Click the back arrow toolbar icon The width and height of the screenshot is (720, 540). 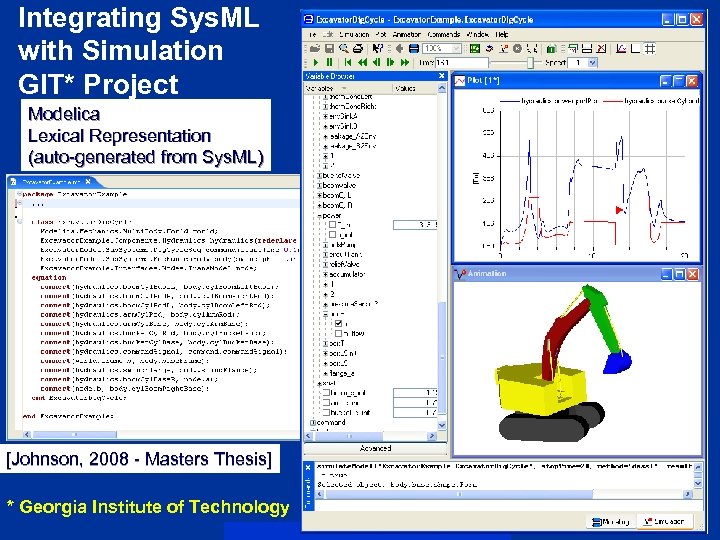[x=399, y=48]
